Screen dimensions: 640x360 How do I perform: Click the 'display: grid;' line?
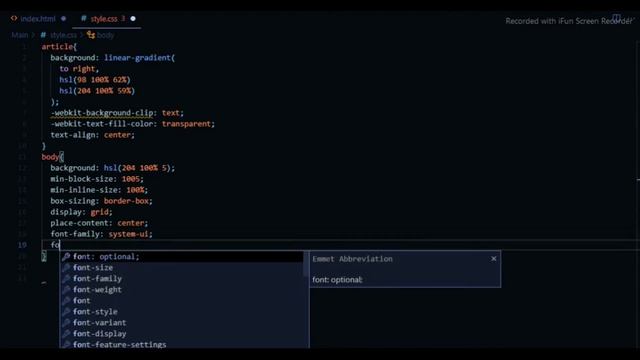click(x=81, y=212)
